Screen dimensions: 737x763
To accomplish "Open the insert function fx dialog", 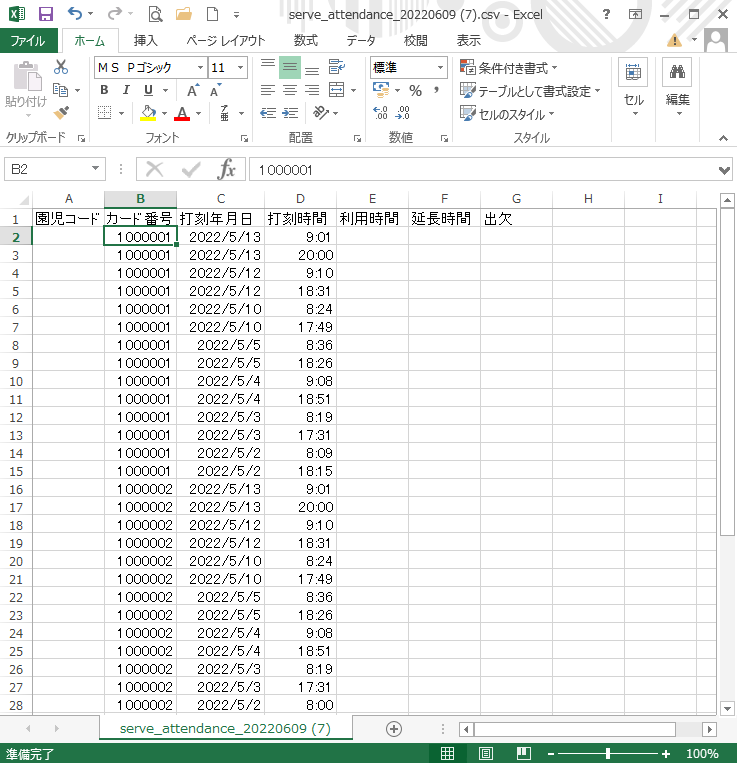I will (227, 169).
